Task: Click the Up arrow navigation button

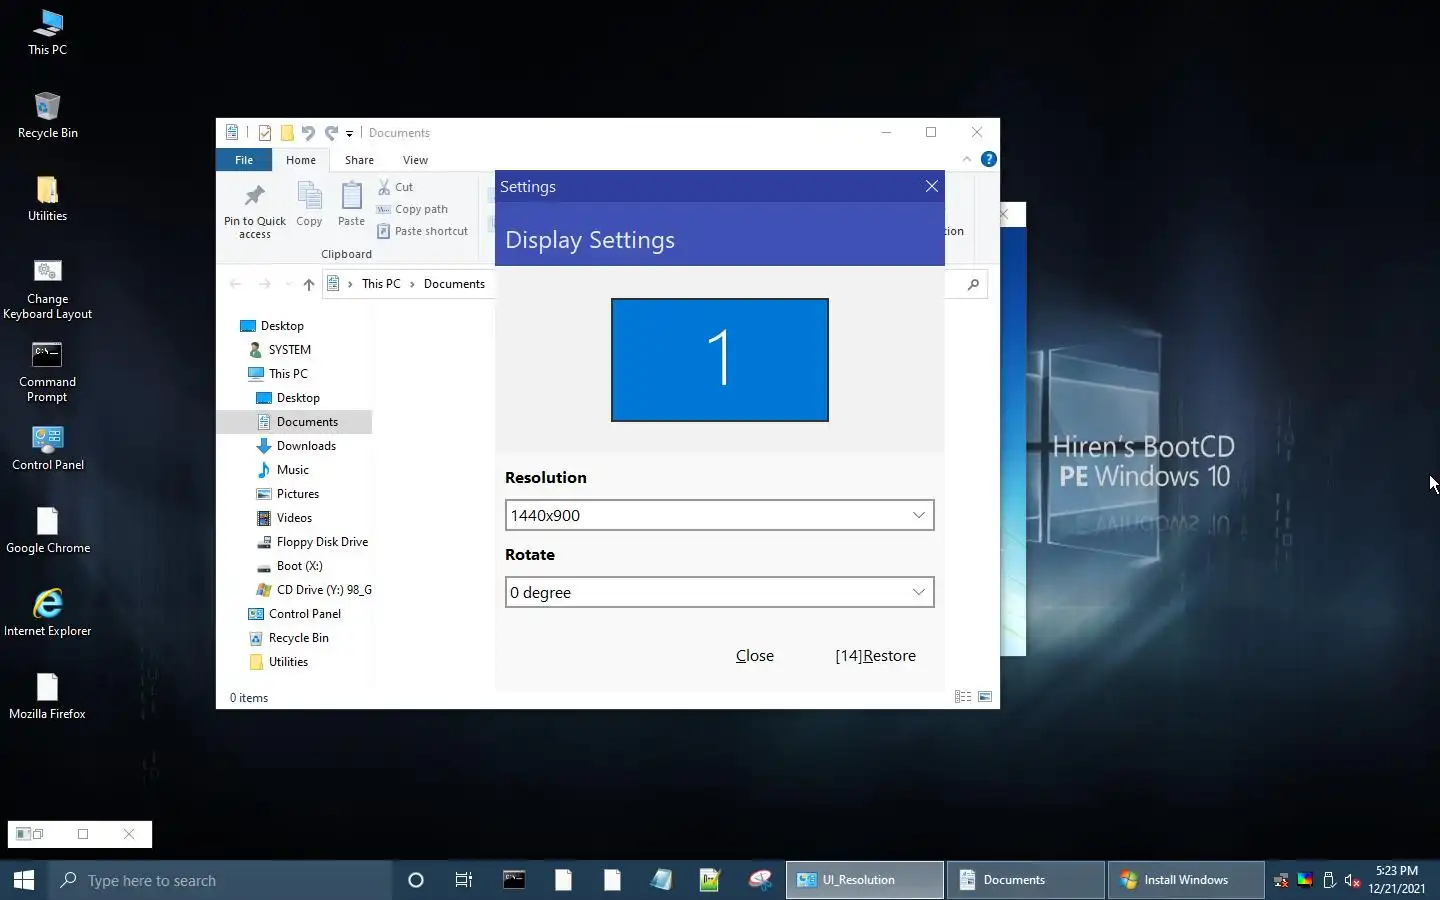Action: tap(309, 284)
